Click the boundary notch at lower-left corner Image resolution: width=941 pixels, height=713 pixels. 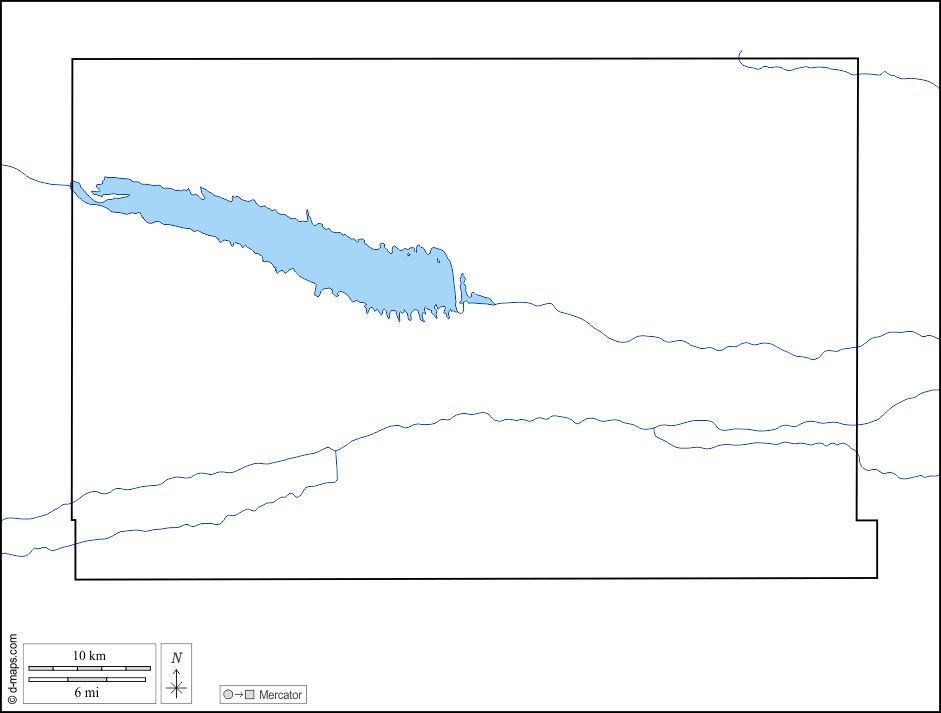[x=74, y=520]
